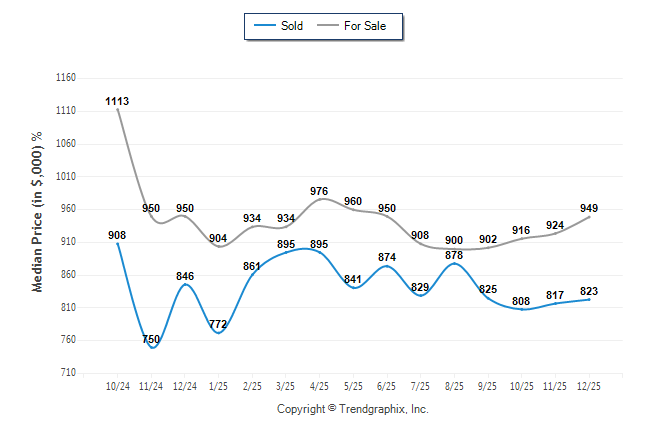Select the 960 For Sale data point
The image size is (646, 434).
coord(354,210)
